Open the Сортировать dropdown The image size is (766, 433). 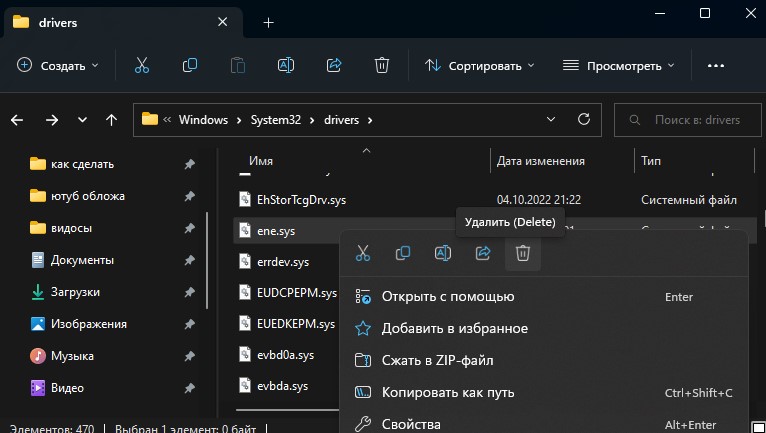click(479, 65)
